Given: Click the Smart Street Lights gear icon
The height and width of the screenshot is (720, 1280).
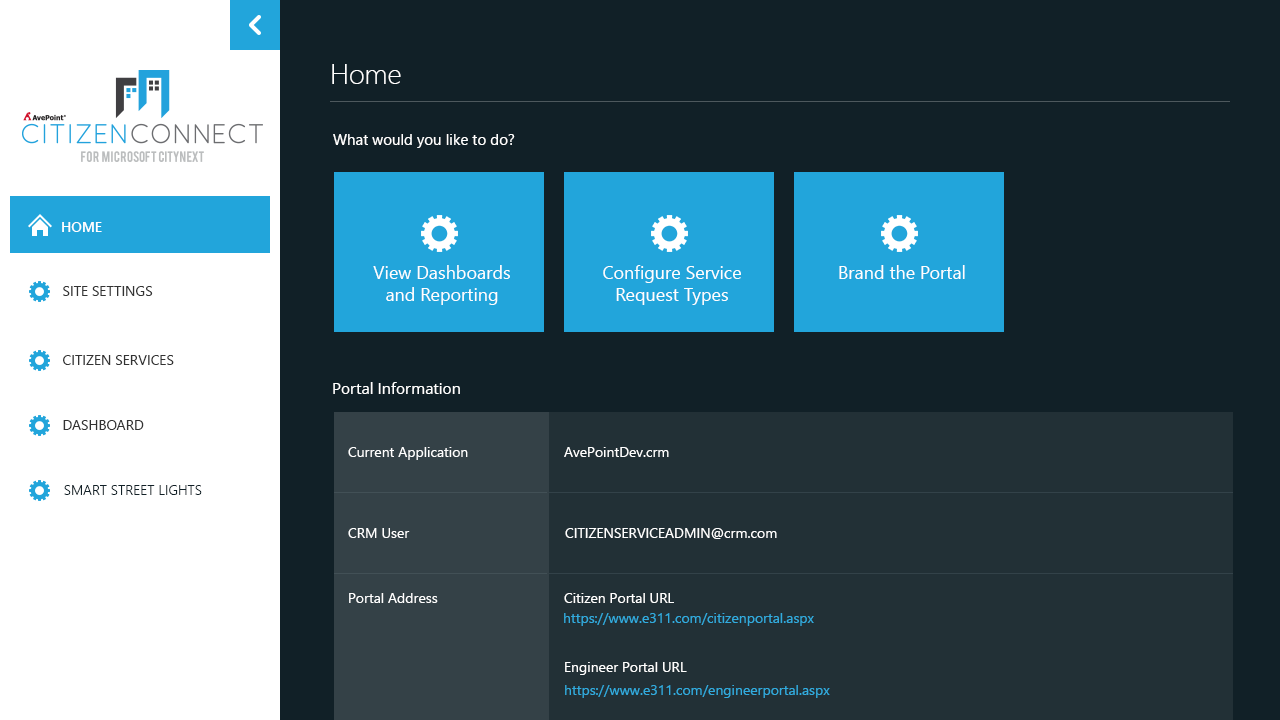Looking at the screenshot, I should tap(39, 490).
